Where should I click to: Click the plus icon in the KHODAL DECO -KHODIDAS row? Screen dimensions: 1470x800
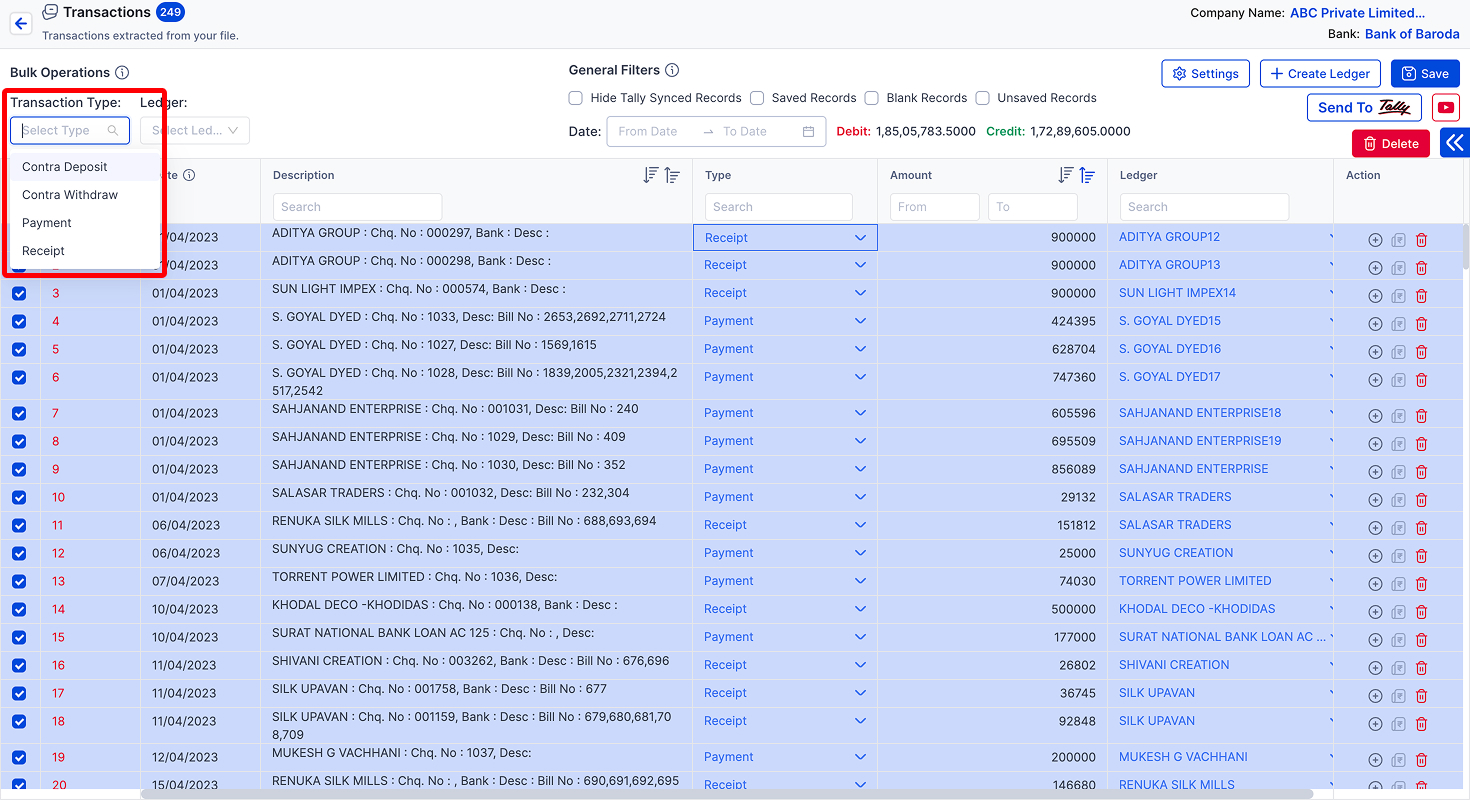coord(1375,612)
